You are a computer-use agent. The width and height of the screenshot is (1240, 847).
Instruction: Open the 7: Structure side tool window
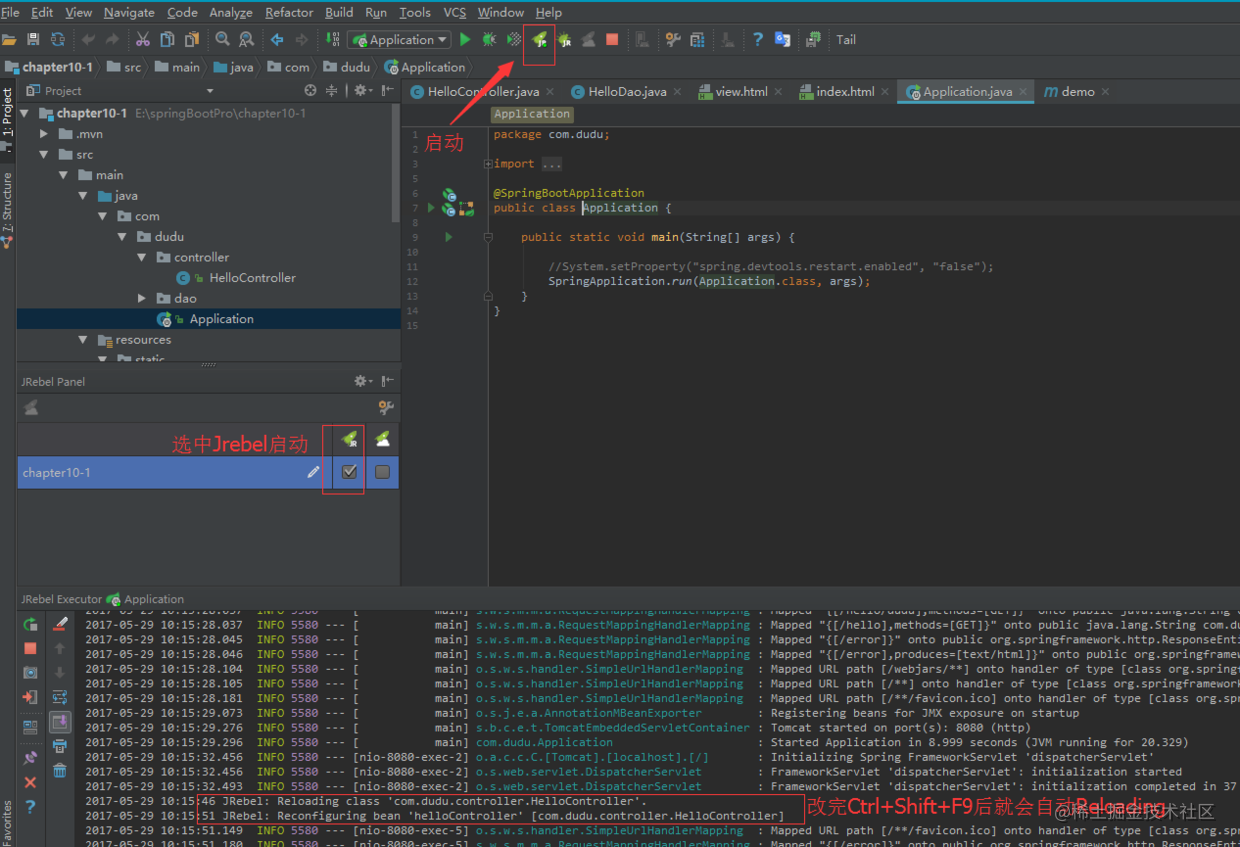coord(7,202)
